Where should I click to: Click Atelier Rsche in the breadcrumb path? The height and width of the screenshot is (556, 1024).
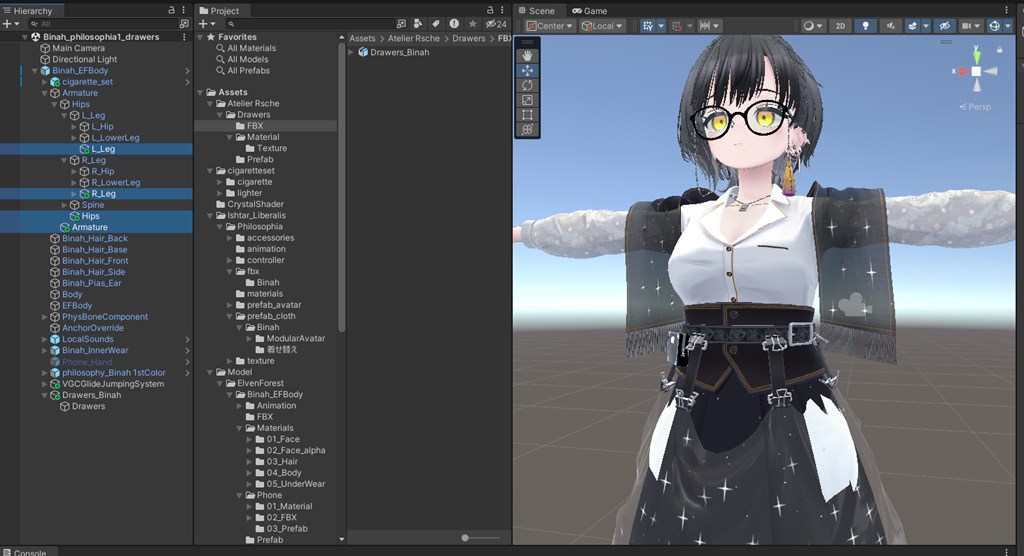[x=414, y=39]
